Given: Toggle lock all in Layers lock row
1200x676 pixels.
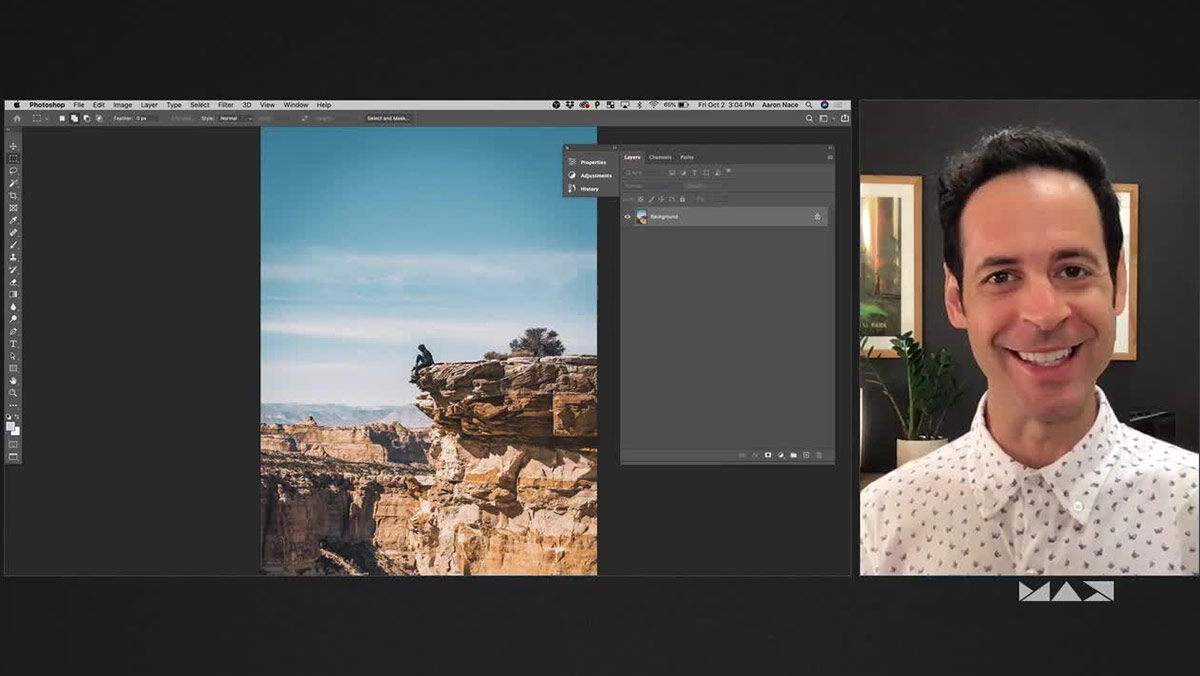Looking at the screenshot, I should 682,199.
